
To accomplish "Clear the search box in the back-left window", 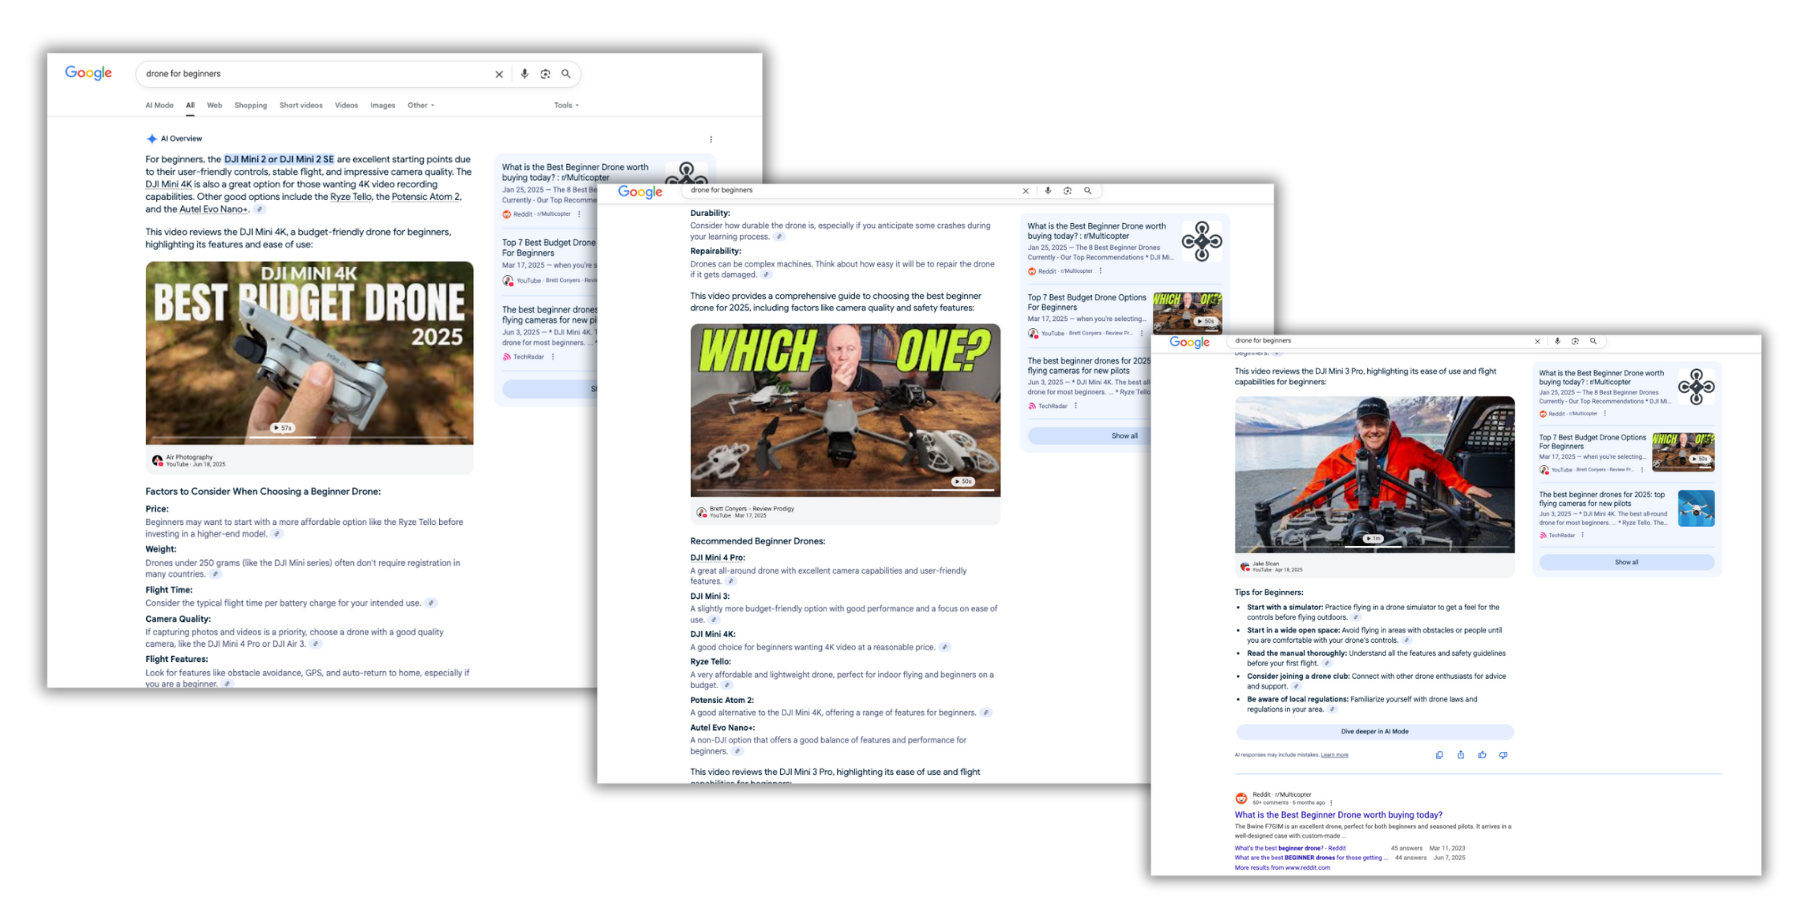I will tap(499, 74).
